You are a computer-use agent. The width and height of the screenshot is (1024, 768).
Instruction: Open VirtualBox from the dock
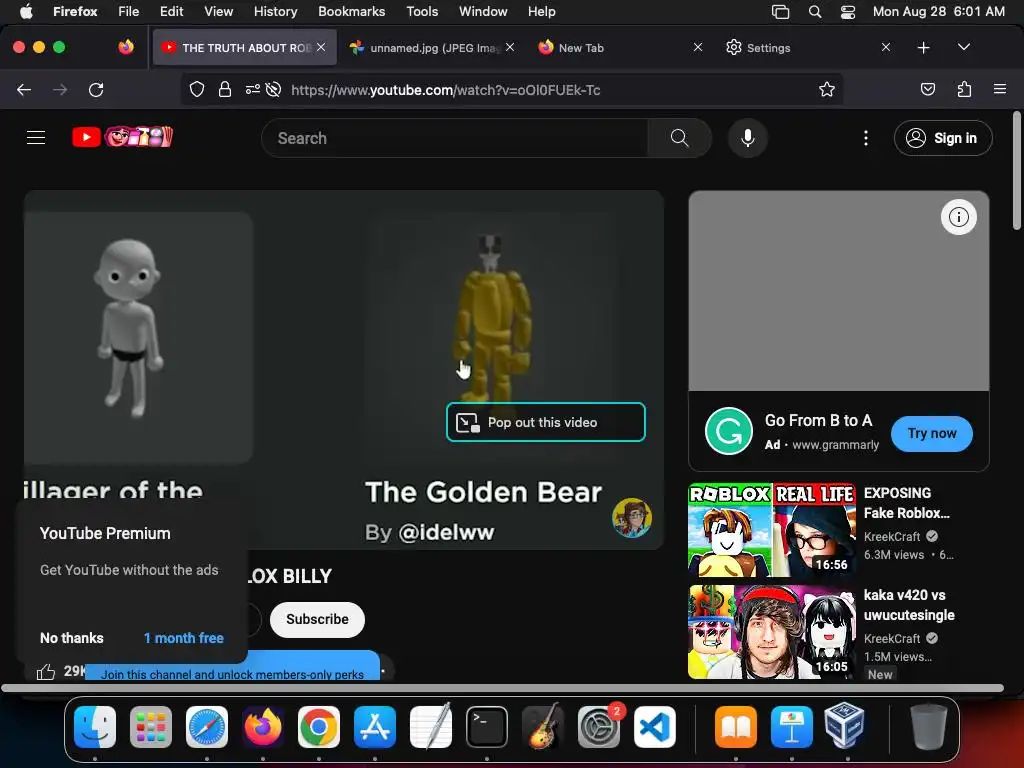pos(845,726)
